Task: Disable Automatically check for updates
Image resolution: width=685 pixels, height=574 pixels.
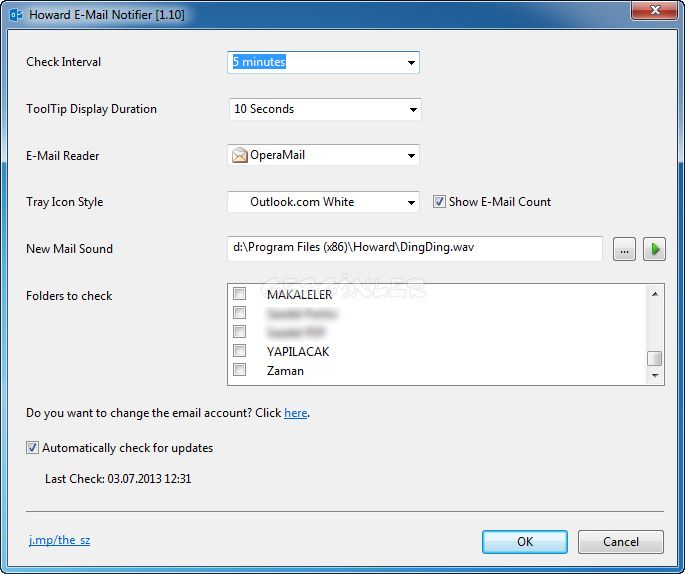Action: 32,448
